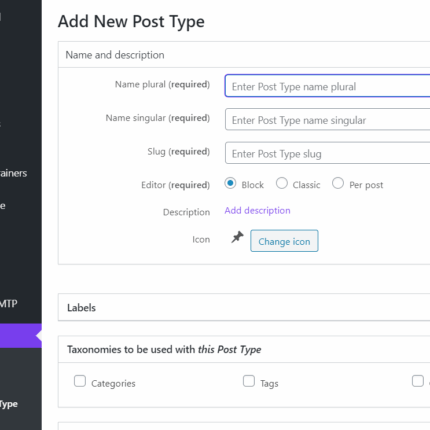This screenshot has width=430, height=430.
Task: Click the Post Type name singular field
Action: [x=327, y=119]
